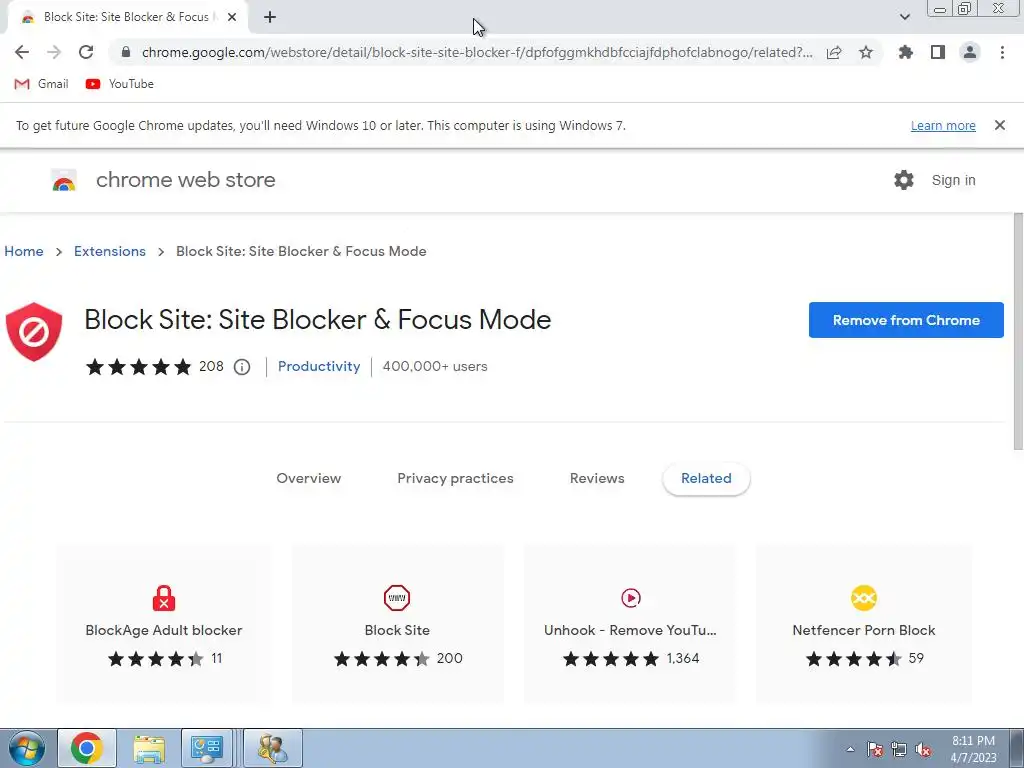Screen dimensions: 1024x768
Task: Open the tab search dropdown chevron
Action: (904, 17)
